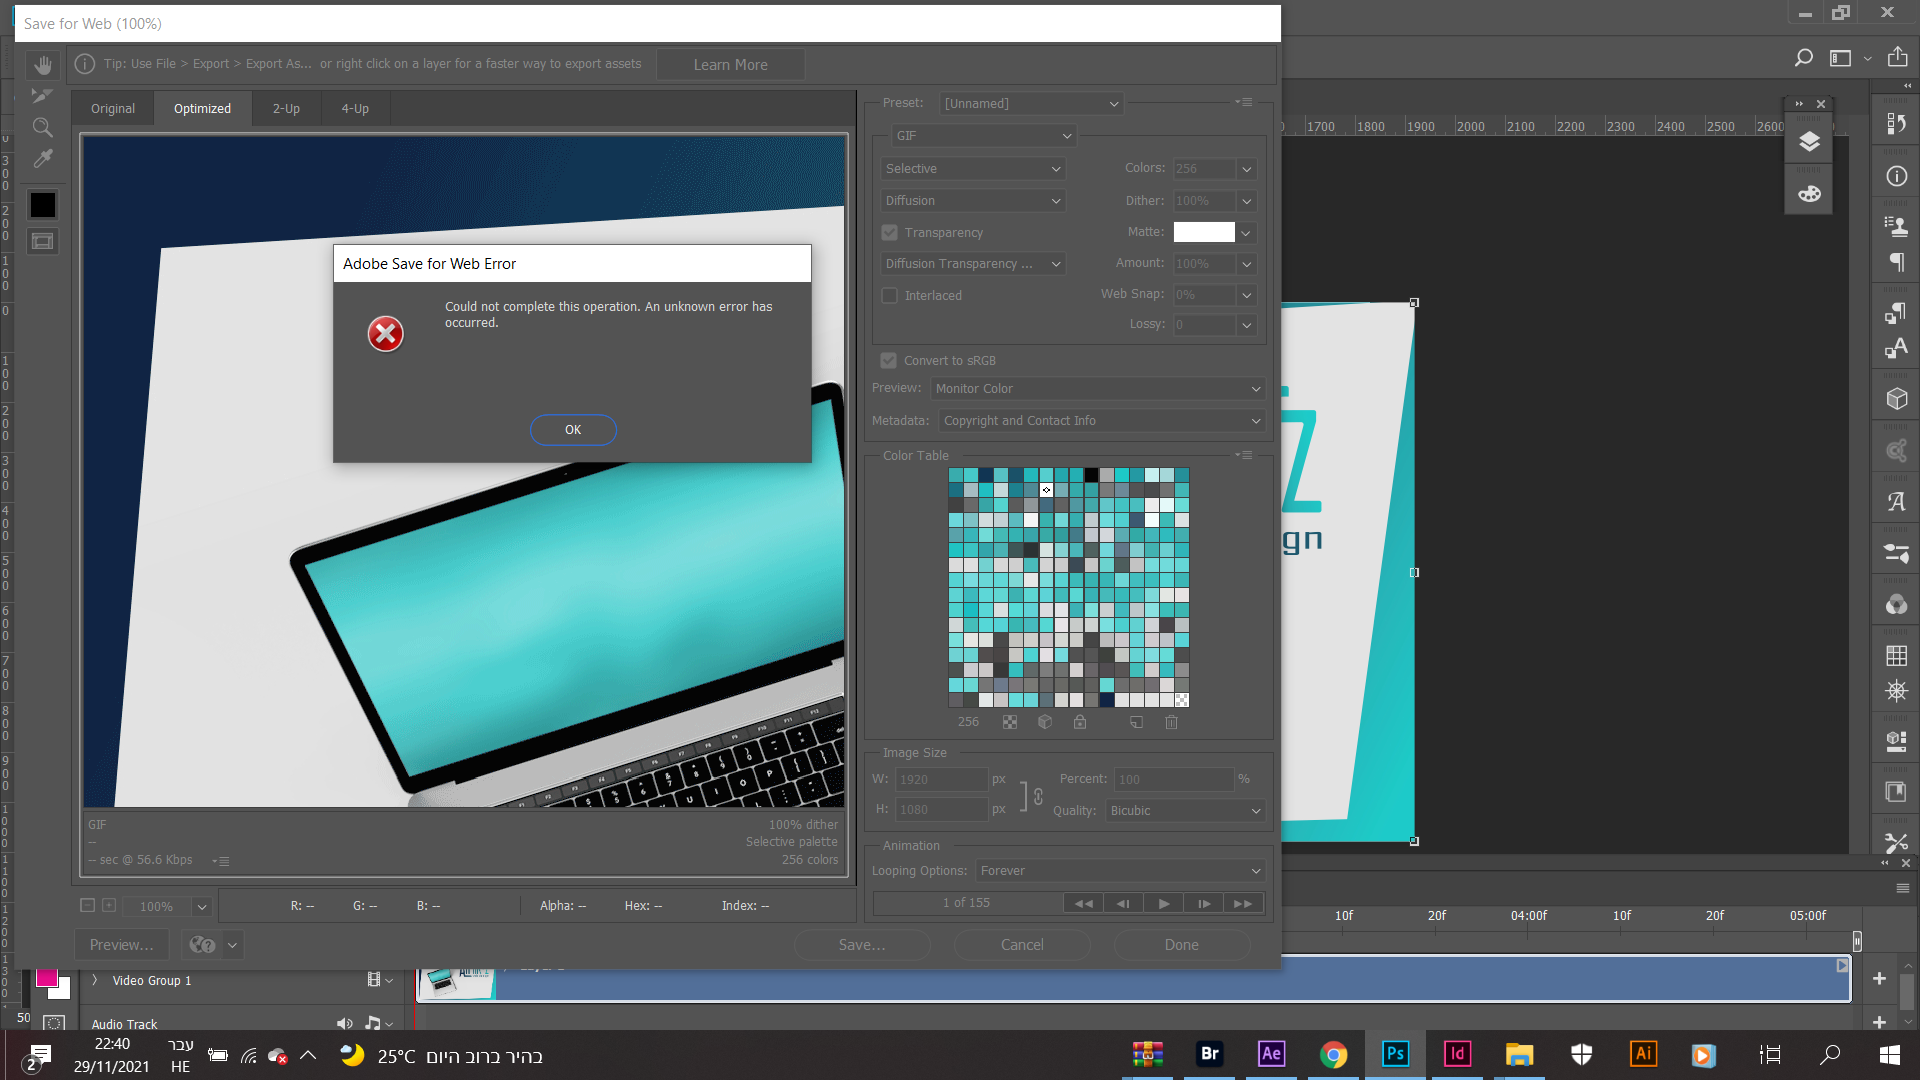Screen dimensions: 1920x1080
Task: Open the GIF file format dropdown
Action: [x=983, y=136]
